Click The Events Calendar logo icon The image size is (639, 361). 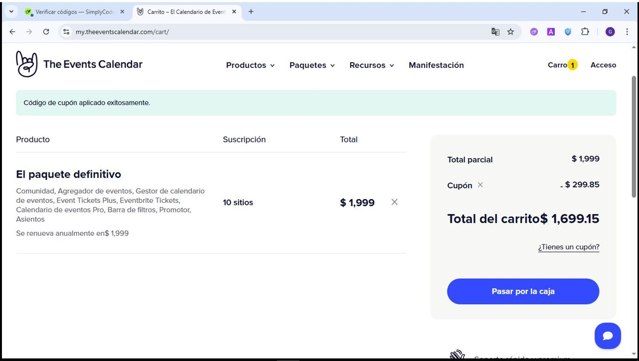pyautogui.click(x=26, y=64)
